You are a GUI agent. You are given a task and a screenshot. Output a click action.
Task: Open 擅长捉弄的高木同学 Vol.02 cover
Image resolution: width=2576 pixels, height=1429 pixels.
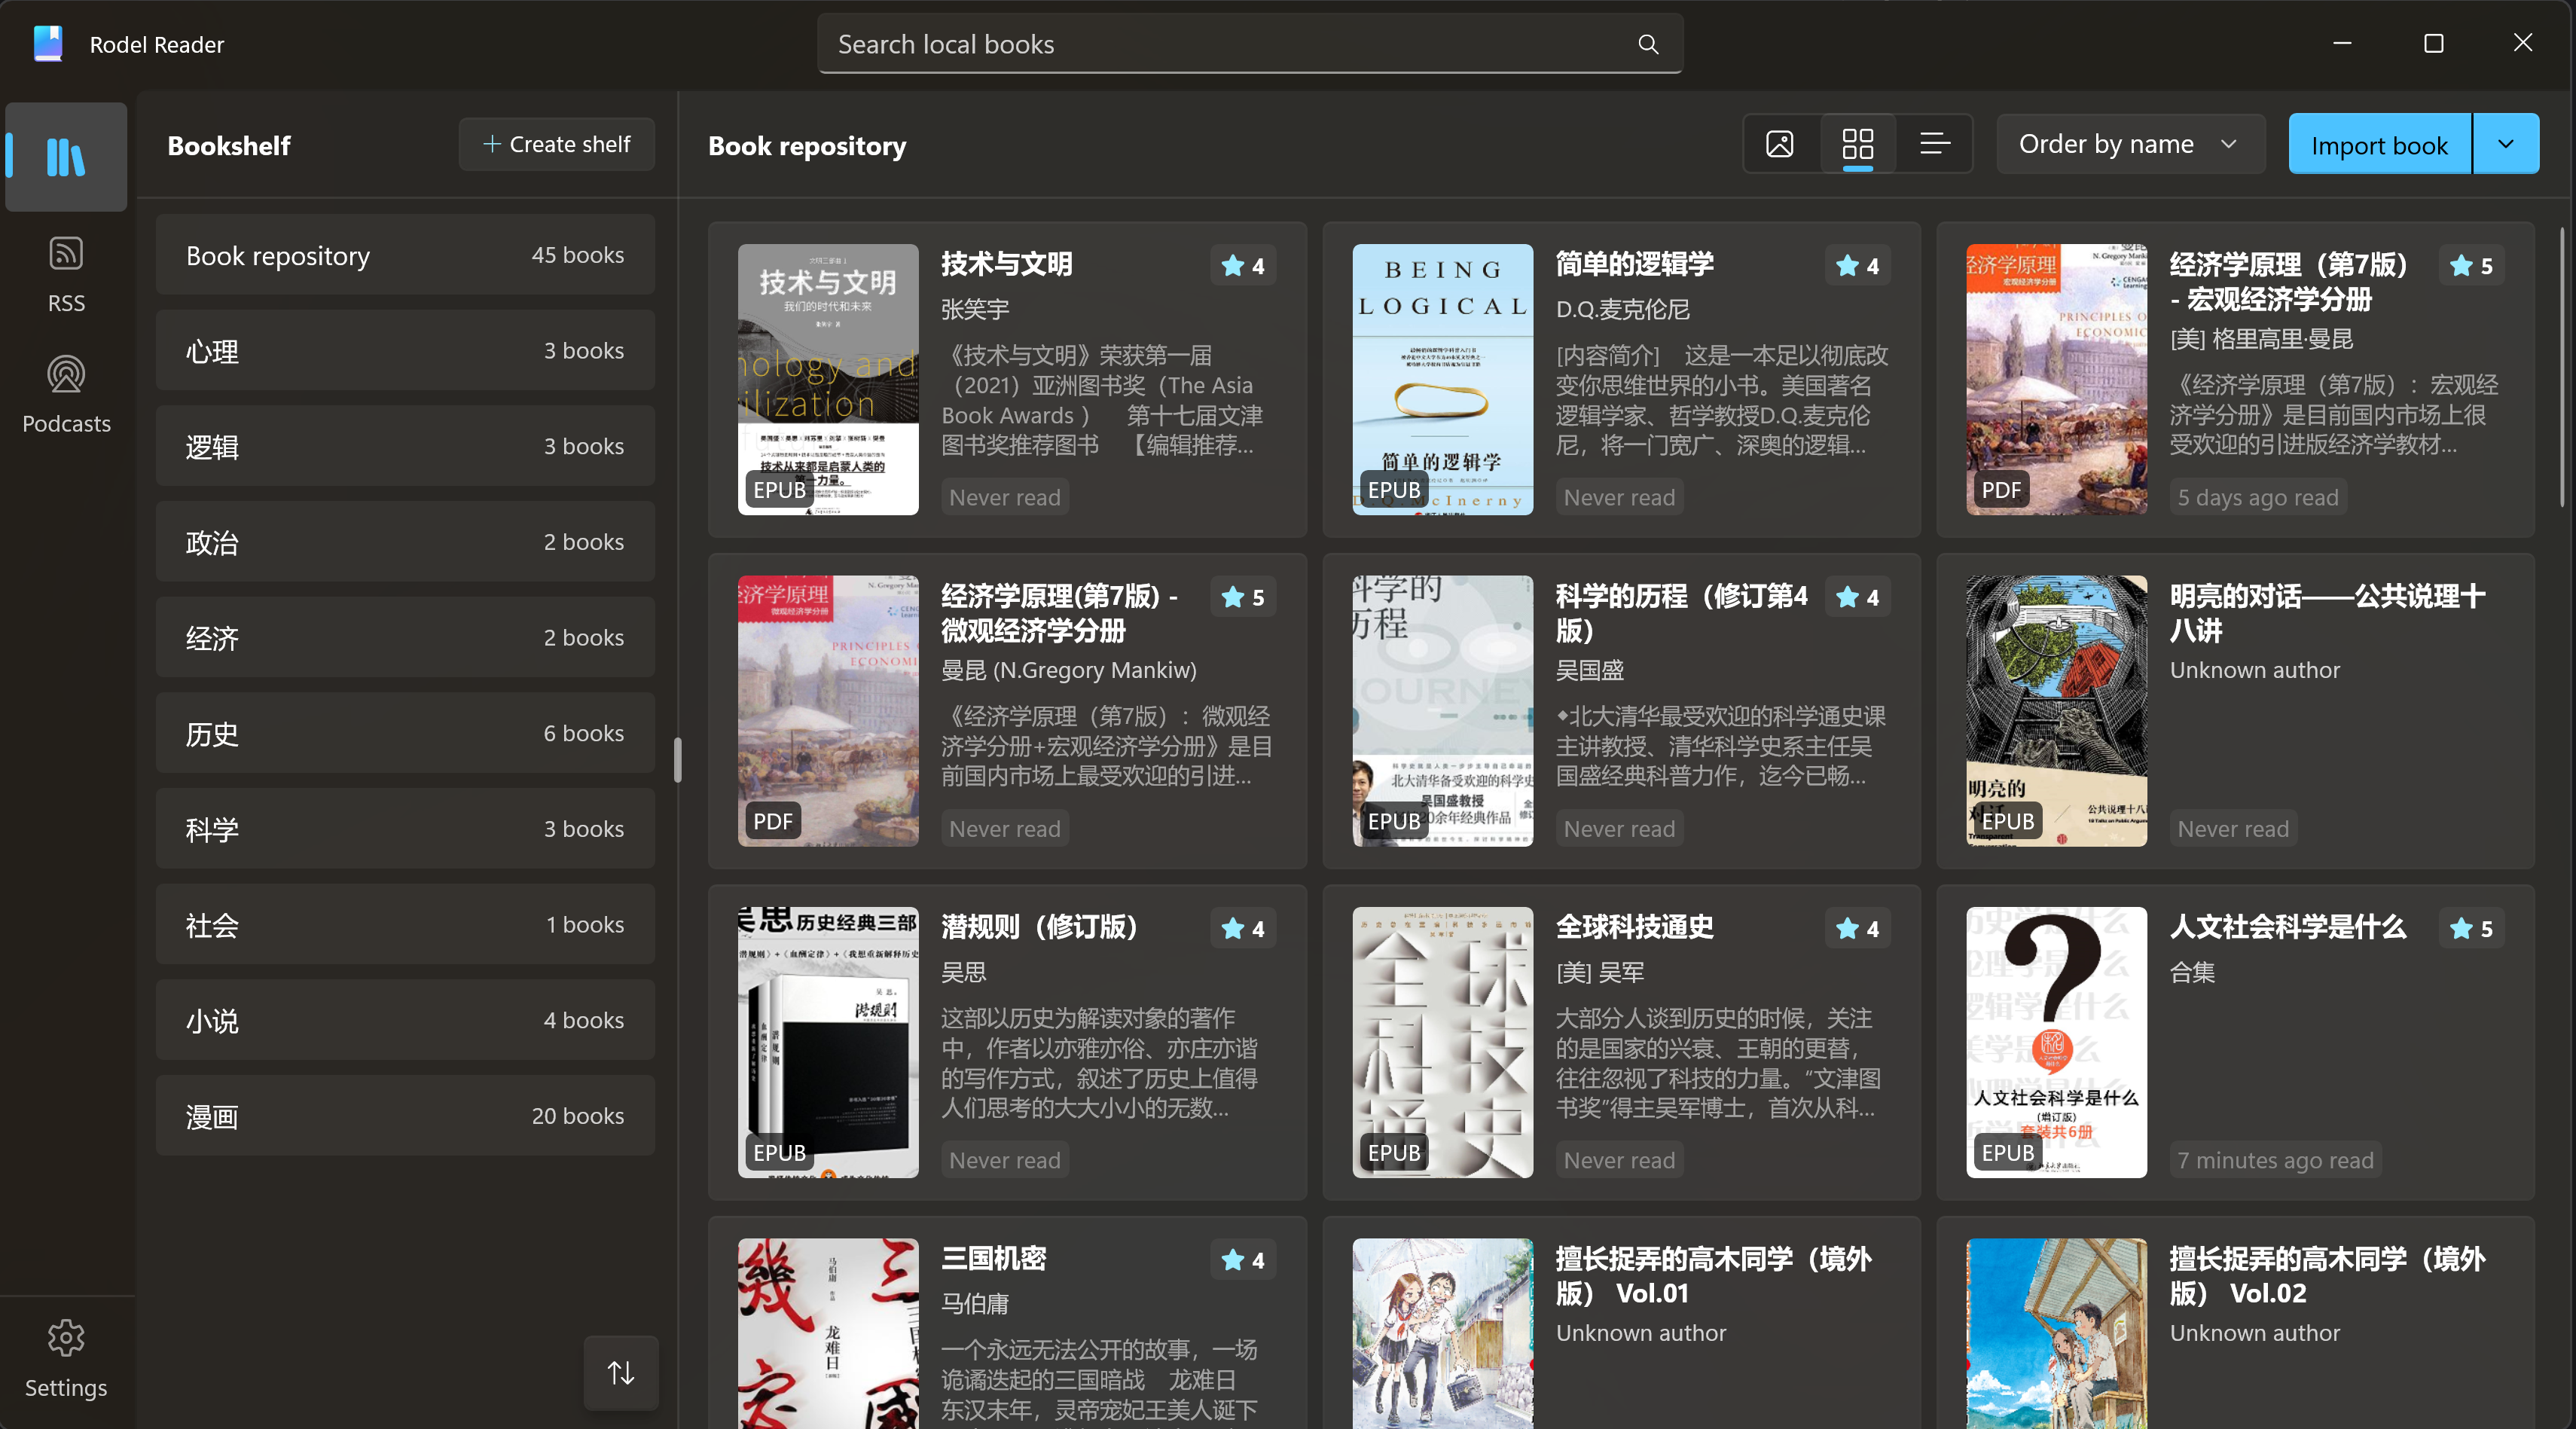(x=2056, y=1334)
